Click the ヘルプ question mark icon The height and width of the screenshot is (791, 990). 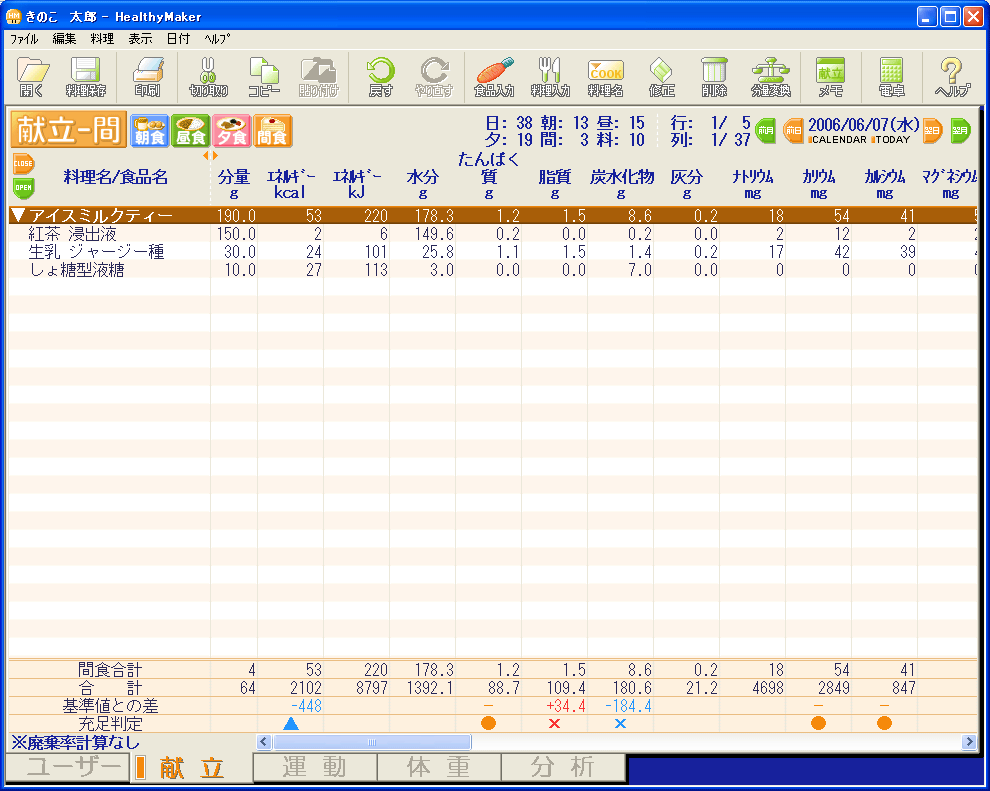[952, 77]
